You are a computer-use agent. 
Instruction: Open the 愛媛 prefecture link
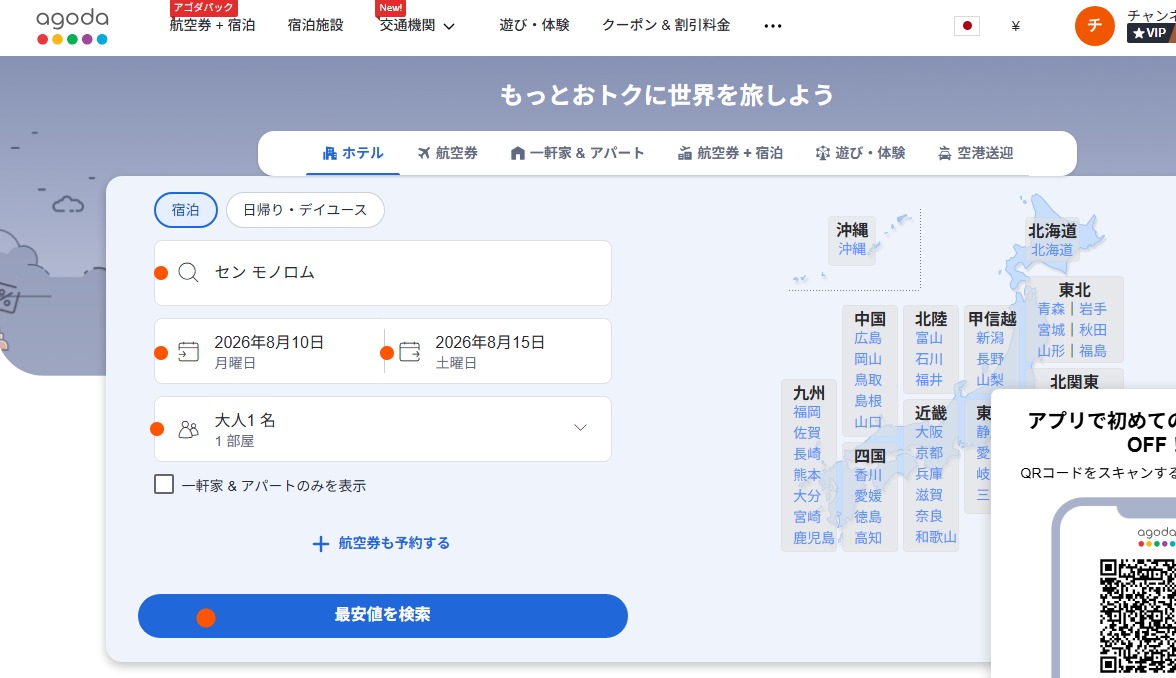point(868,496)
